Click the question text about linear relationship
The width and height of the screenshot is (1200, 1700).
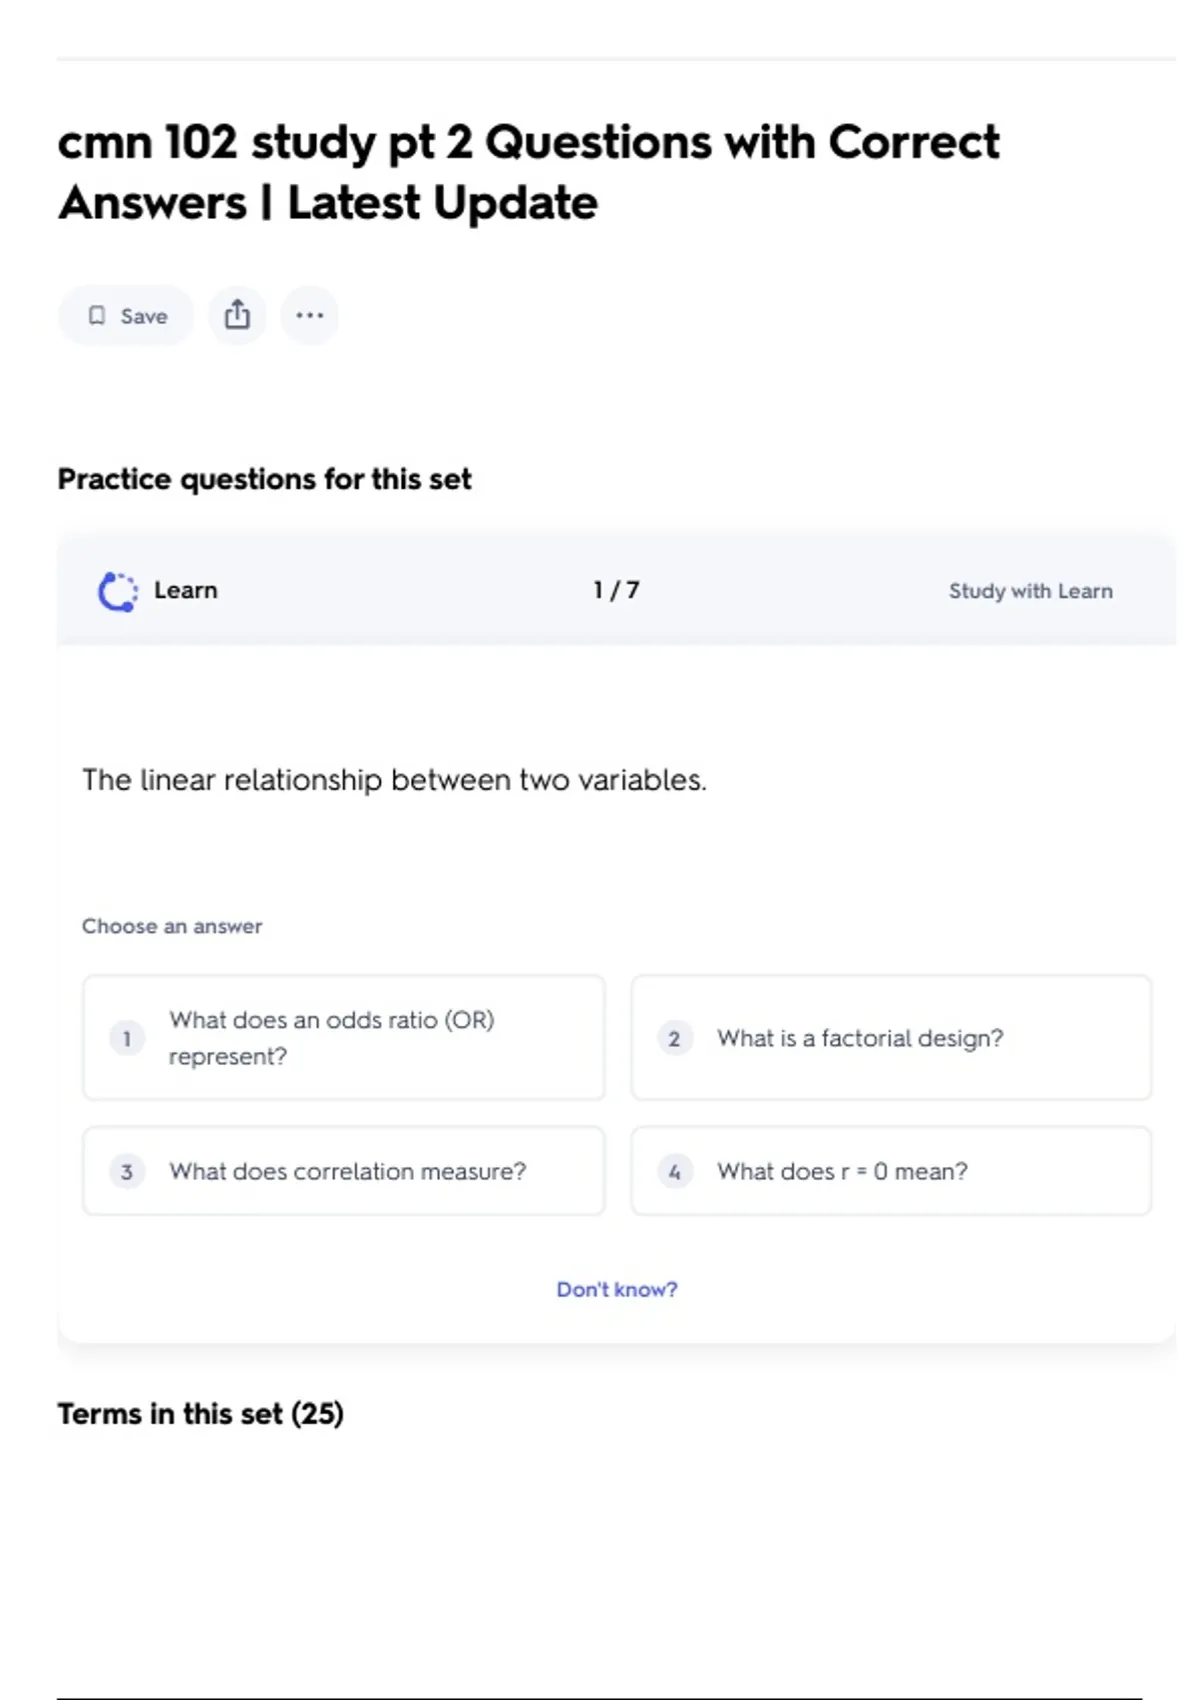coord(394,780)
